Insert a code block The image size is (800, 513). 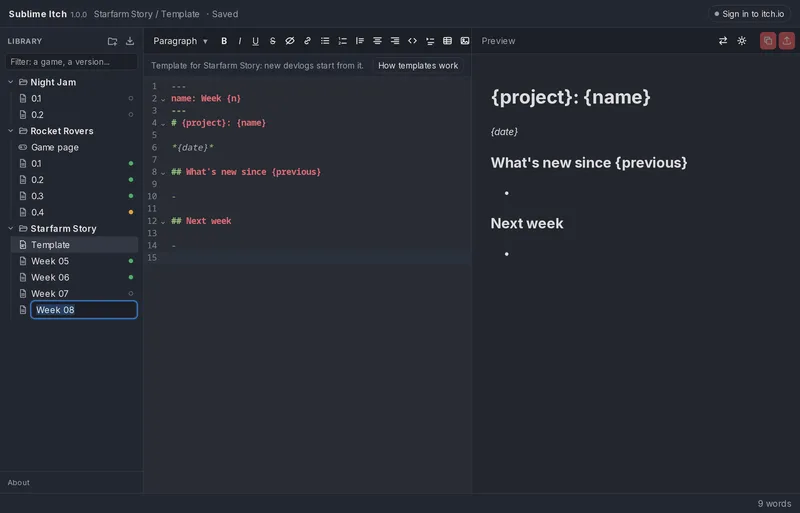[412, 41]
